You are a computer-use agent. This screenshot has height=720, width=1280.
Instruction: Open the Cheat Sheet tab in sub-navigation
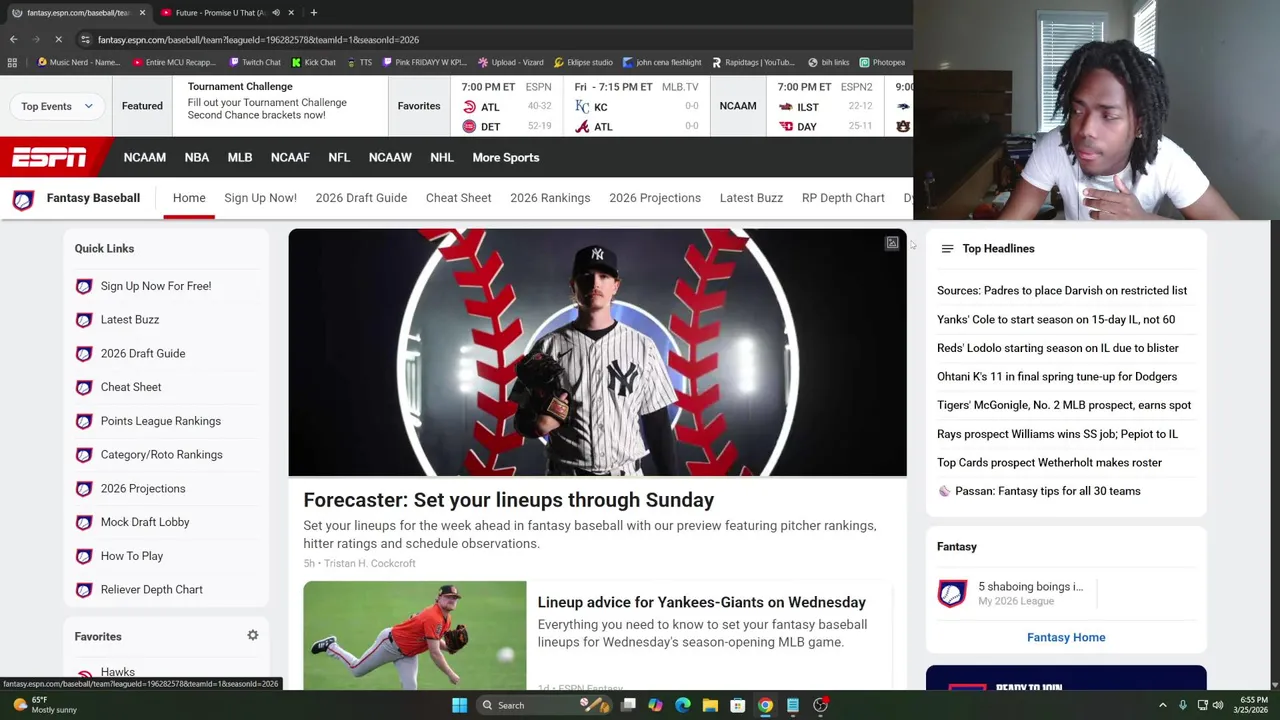click(x=458, y=198)
